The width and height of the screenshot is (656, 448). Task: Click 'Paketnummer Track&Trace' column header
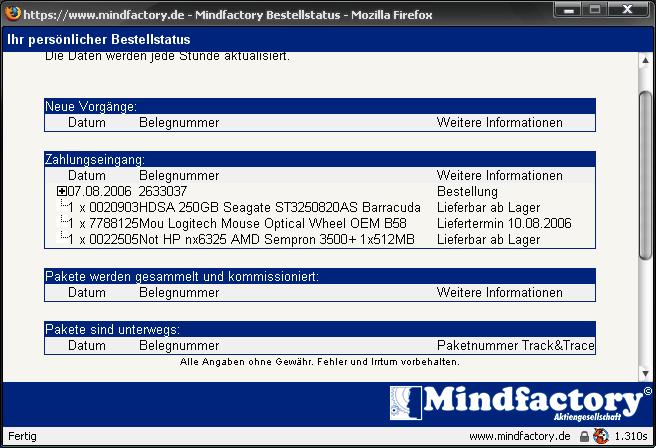[x=516, y=346]
